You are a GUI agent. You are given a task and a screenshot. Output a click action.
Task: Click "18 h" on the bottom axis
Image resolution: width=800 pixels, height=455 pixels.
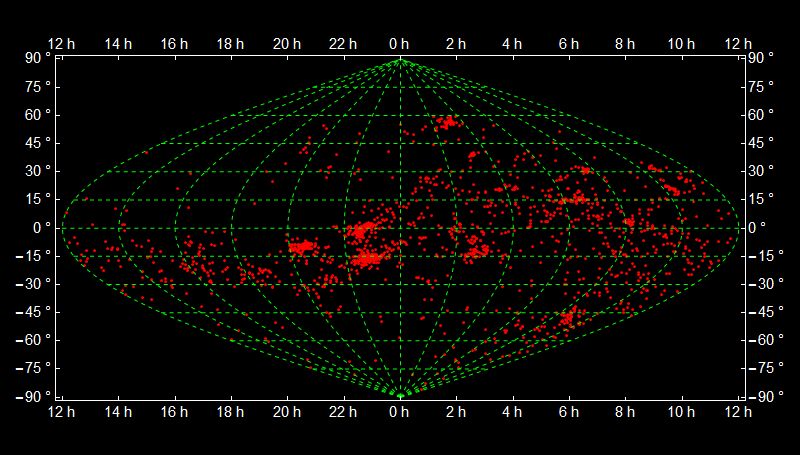pos(231,412)
